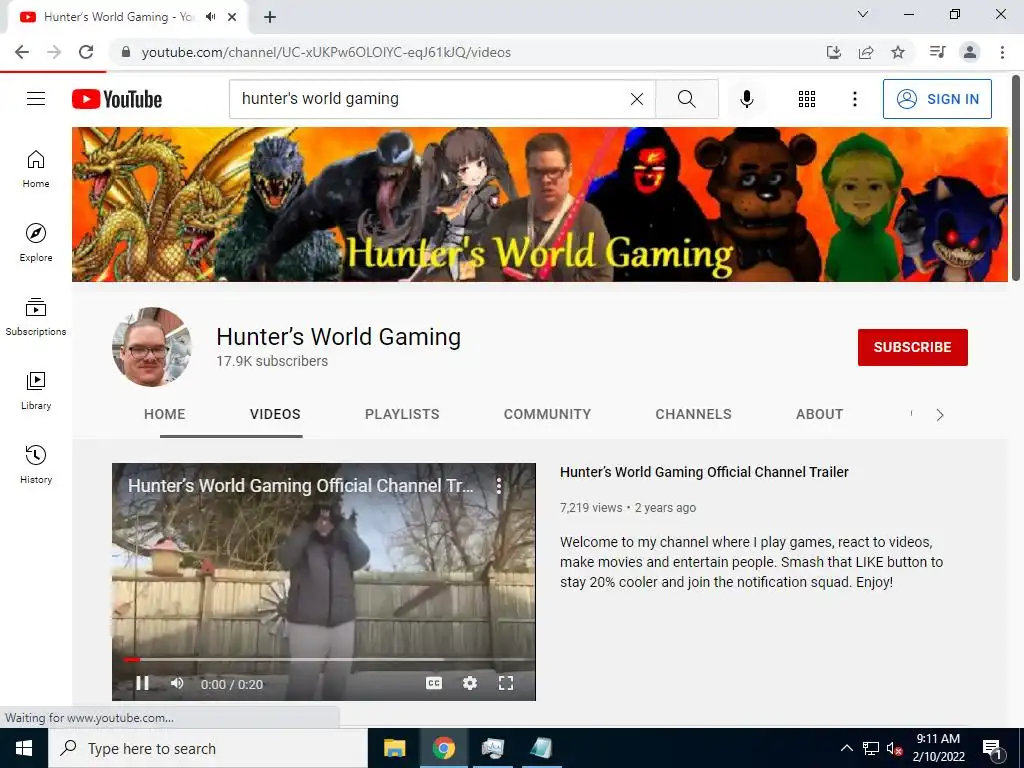View site info via the lock icon

[x=126, y=52]
